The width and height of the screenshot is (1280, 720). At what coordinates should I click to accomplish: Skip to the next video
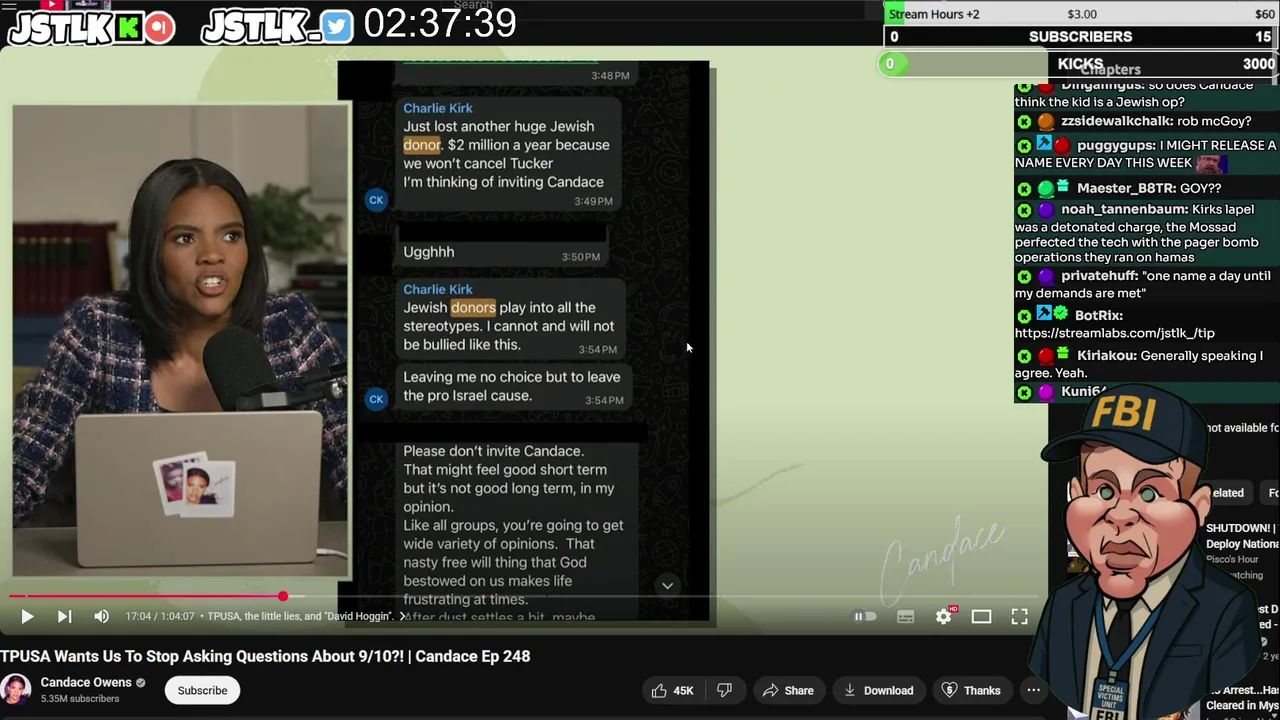(x=64, y=617)
